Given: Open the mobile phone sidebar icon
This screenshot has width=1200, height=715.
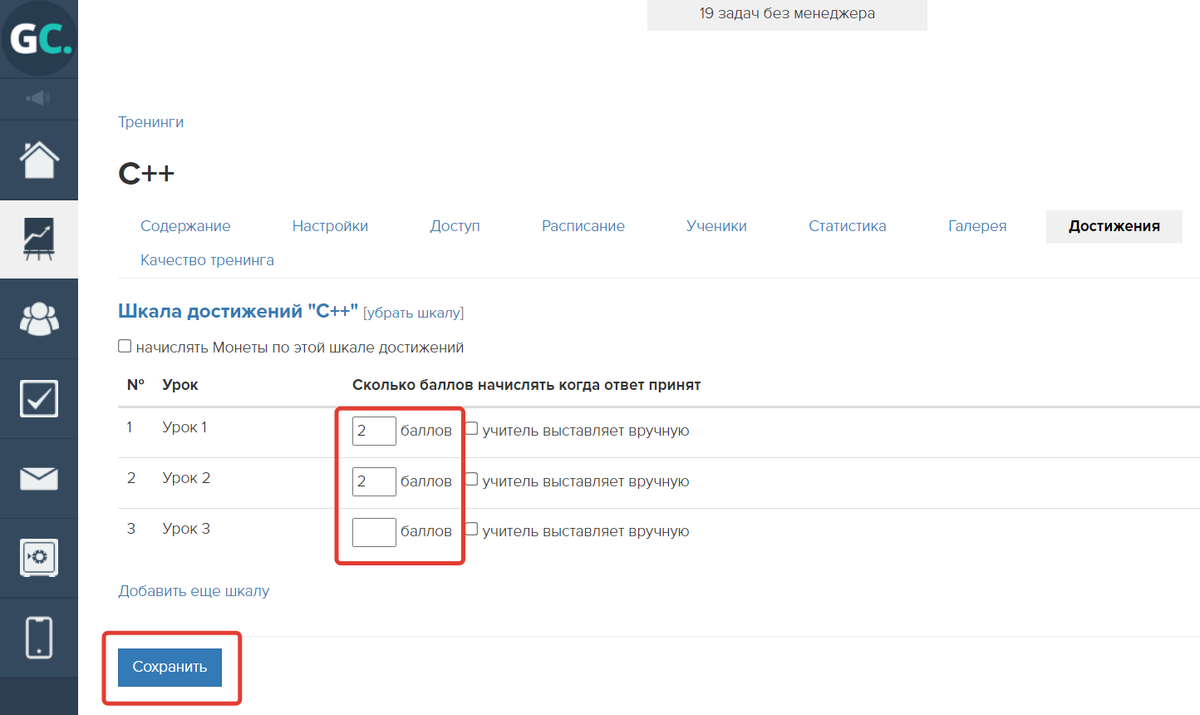Looking at the screenshot, I should pos(39,638).
